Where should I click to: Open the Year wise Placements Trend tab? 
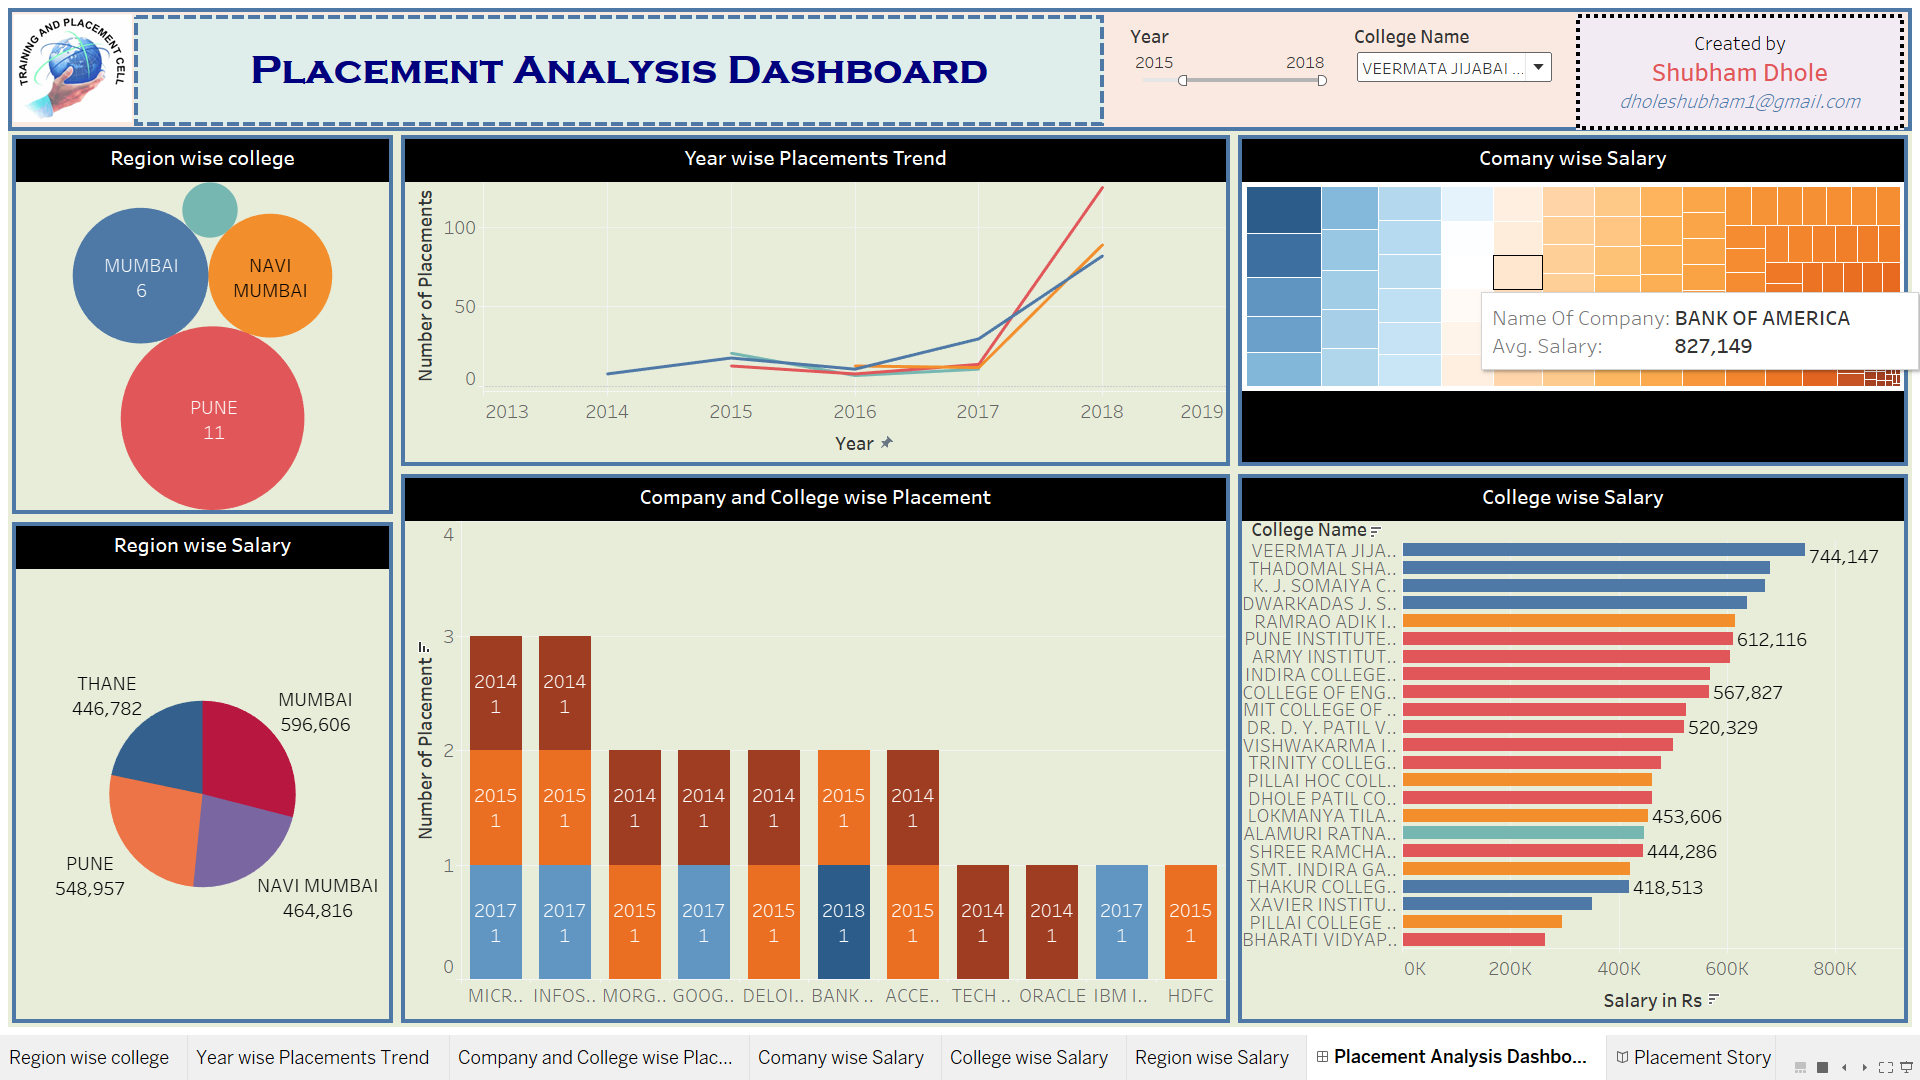pyautogui.click(x=313, y=1056)
